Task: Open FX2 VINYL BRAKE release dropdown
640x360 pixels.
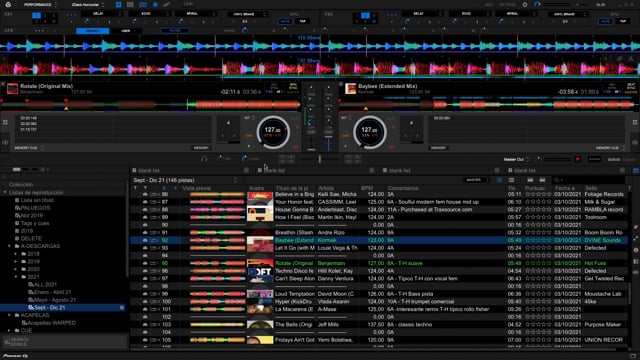Action: [567, 14]
